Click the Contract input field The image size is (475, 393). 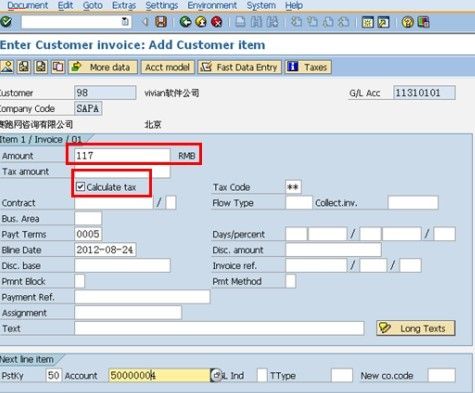point(114,202)
